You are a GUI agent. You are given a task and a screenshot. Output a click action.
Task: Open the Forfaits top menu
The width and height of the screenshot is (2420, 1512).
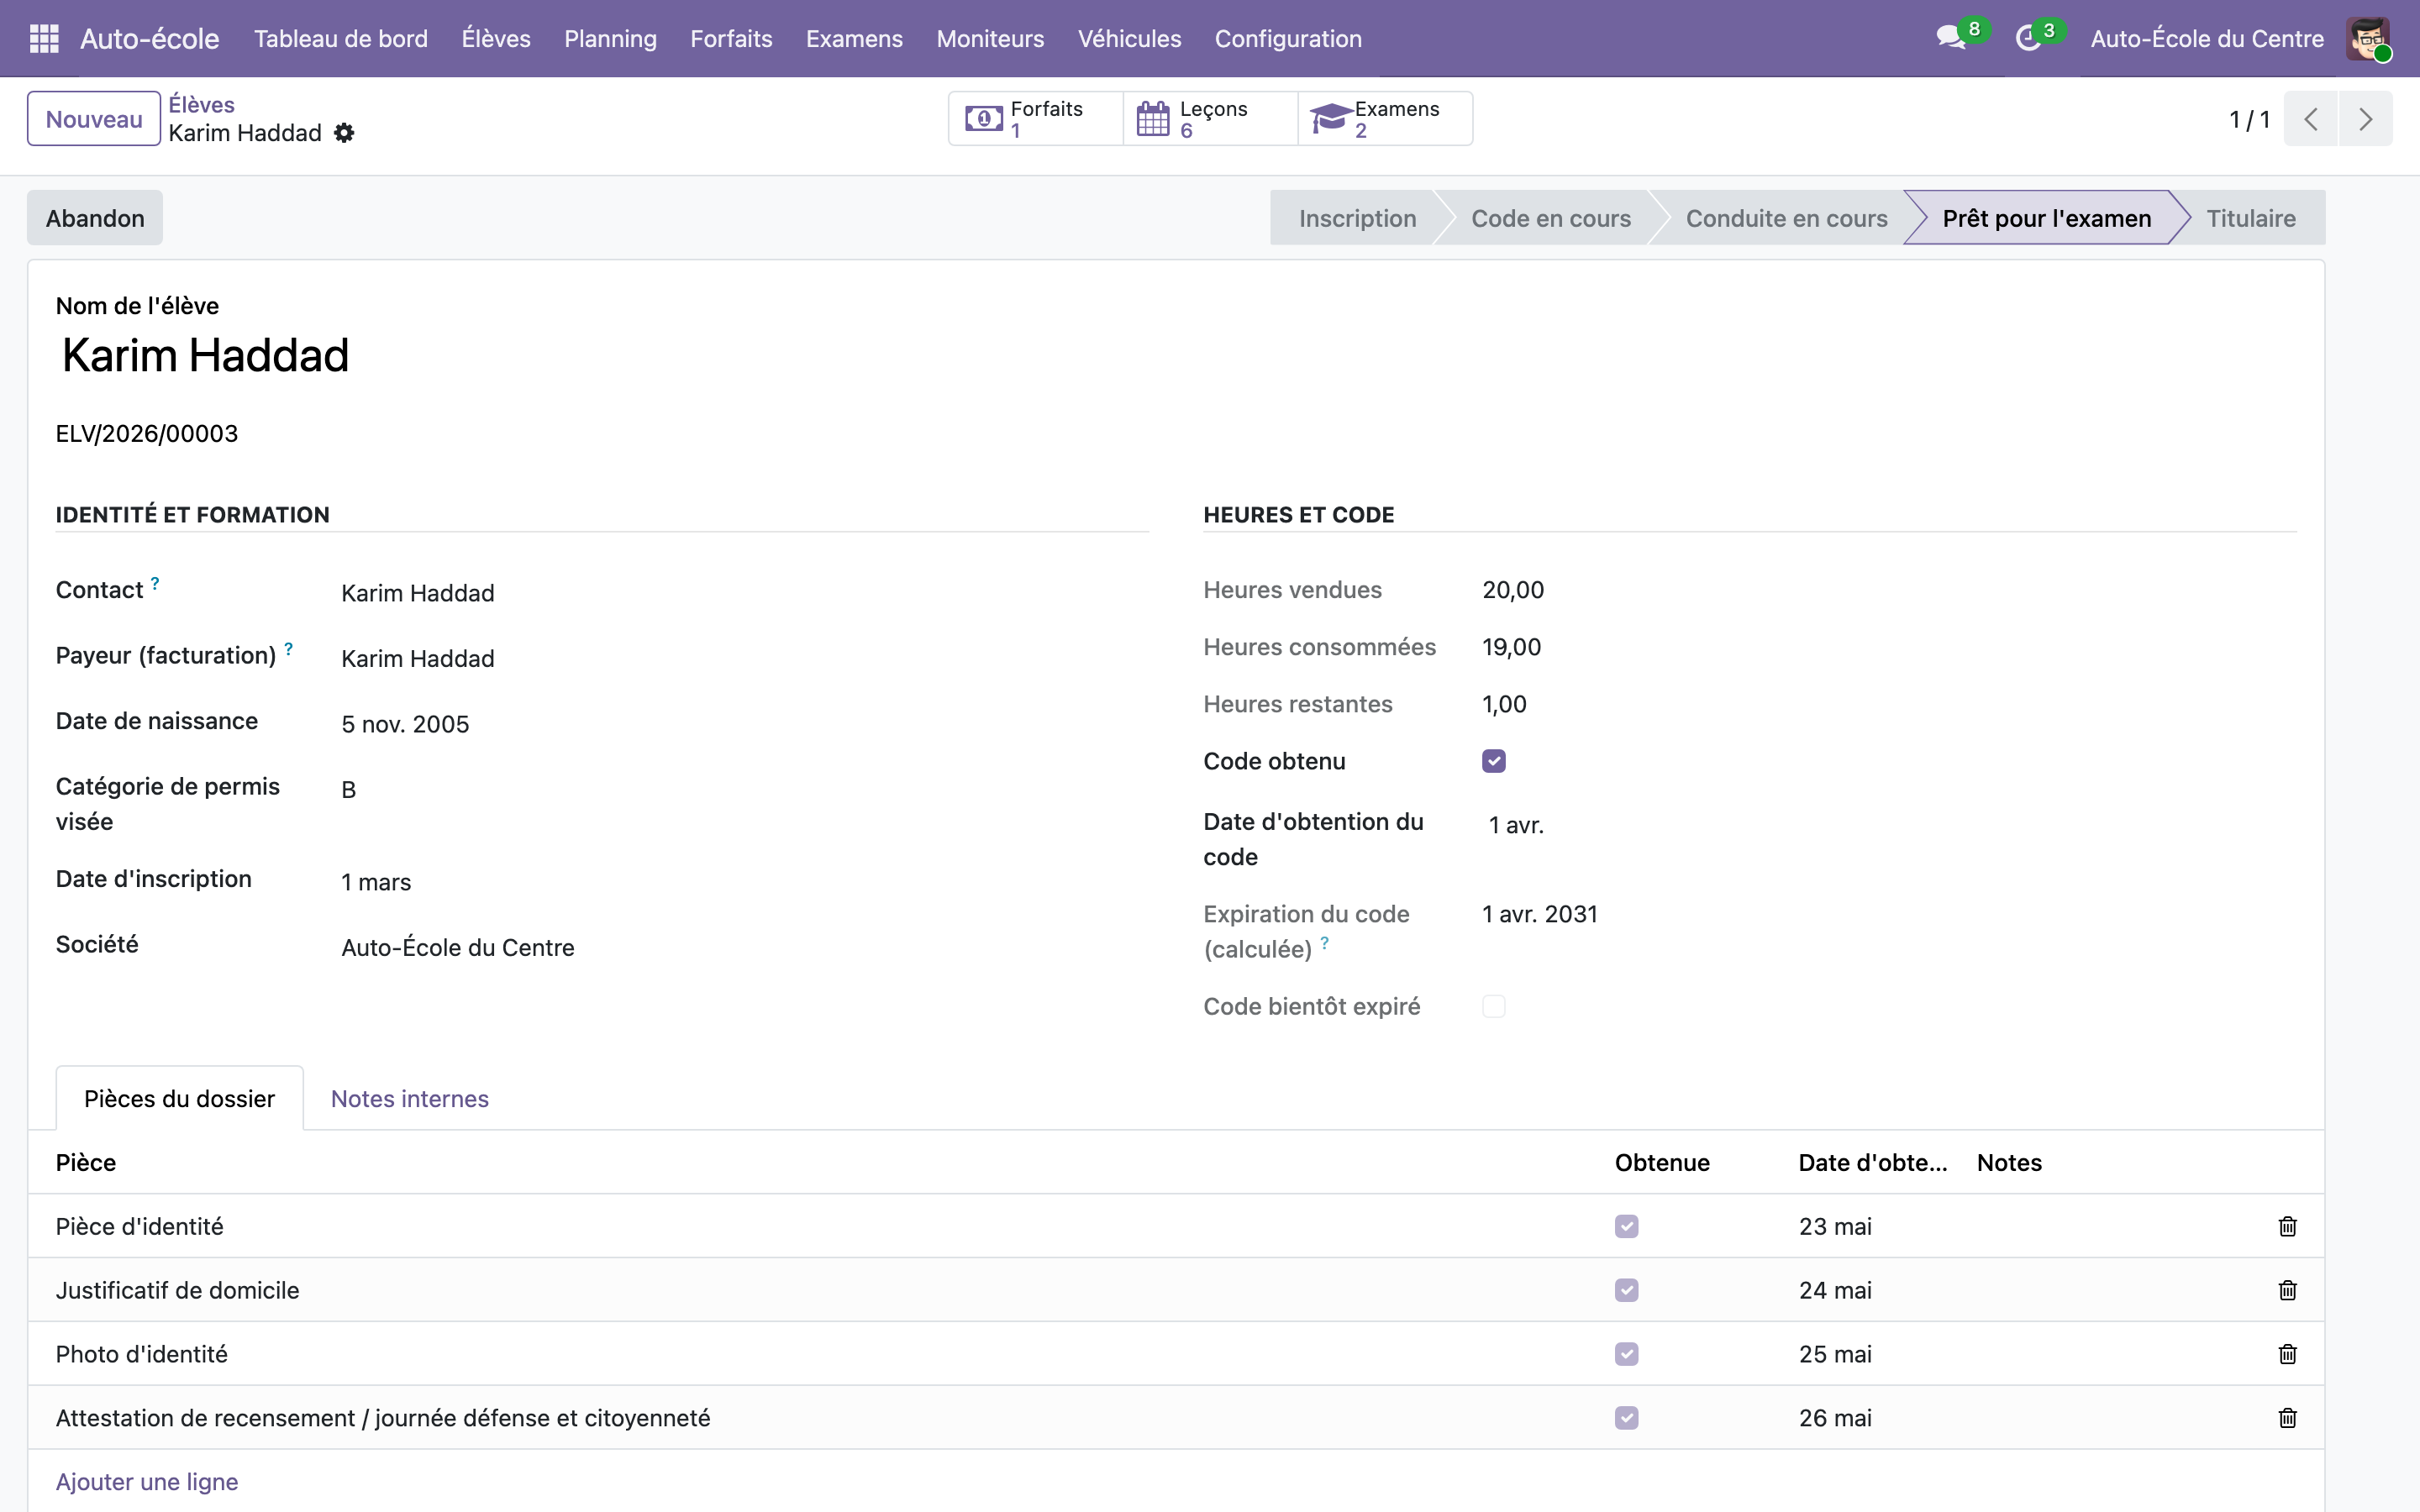(731, 38)
